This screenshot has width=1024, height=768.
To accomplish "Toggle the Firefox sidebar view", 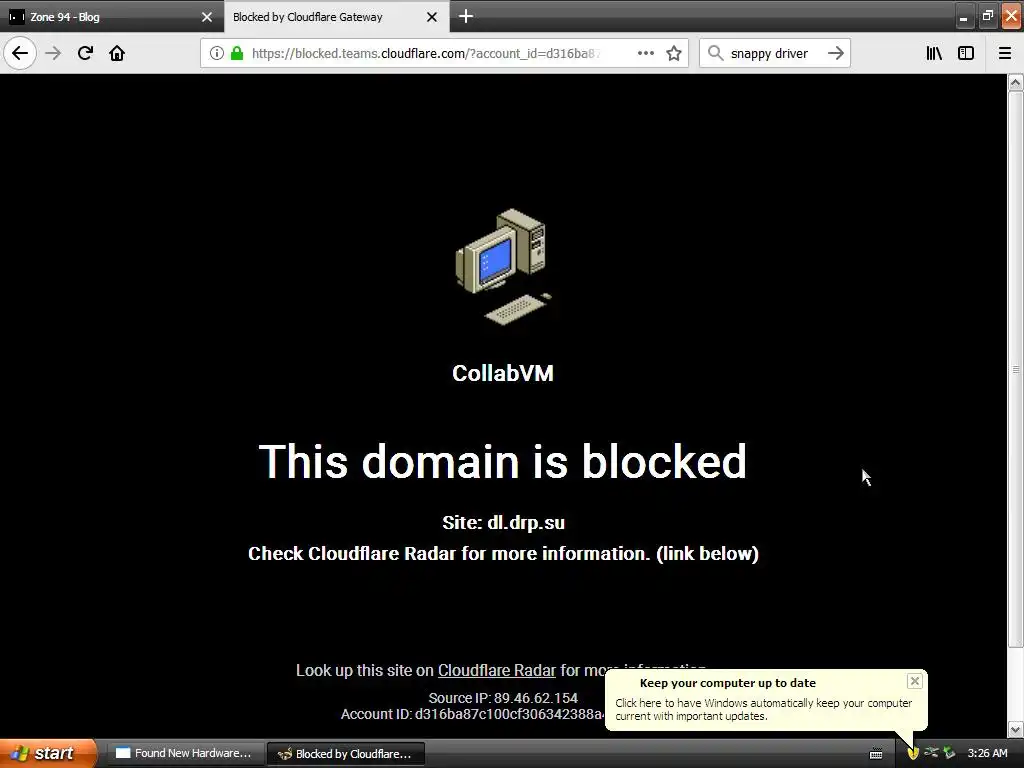I will tap(966, 53).
